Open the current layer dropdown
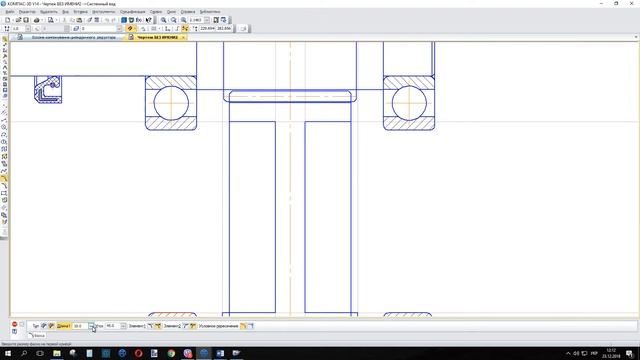The image size is (640, 360). pyautogui.click(x=119, y=29)
